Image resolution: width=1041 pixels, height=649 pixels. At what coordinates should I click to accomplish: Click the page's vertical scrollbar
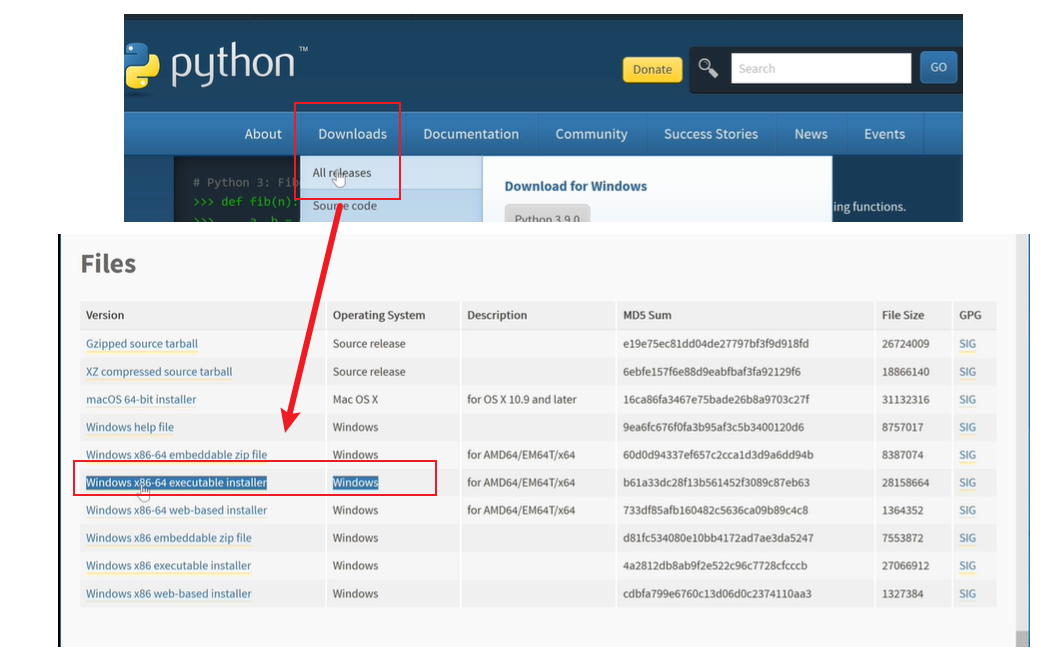point(1022,440)
